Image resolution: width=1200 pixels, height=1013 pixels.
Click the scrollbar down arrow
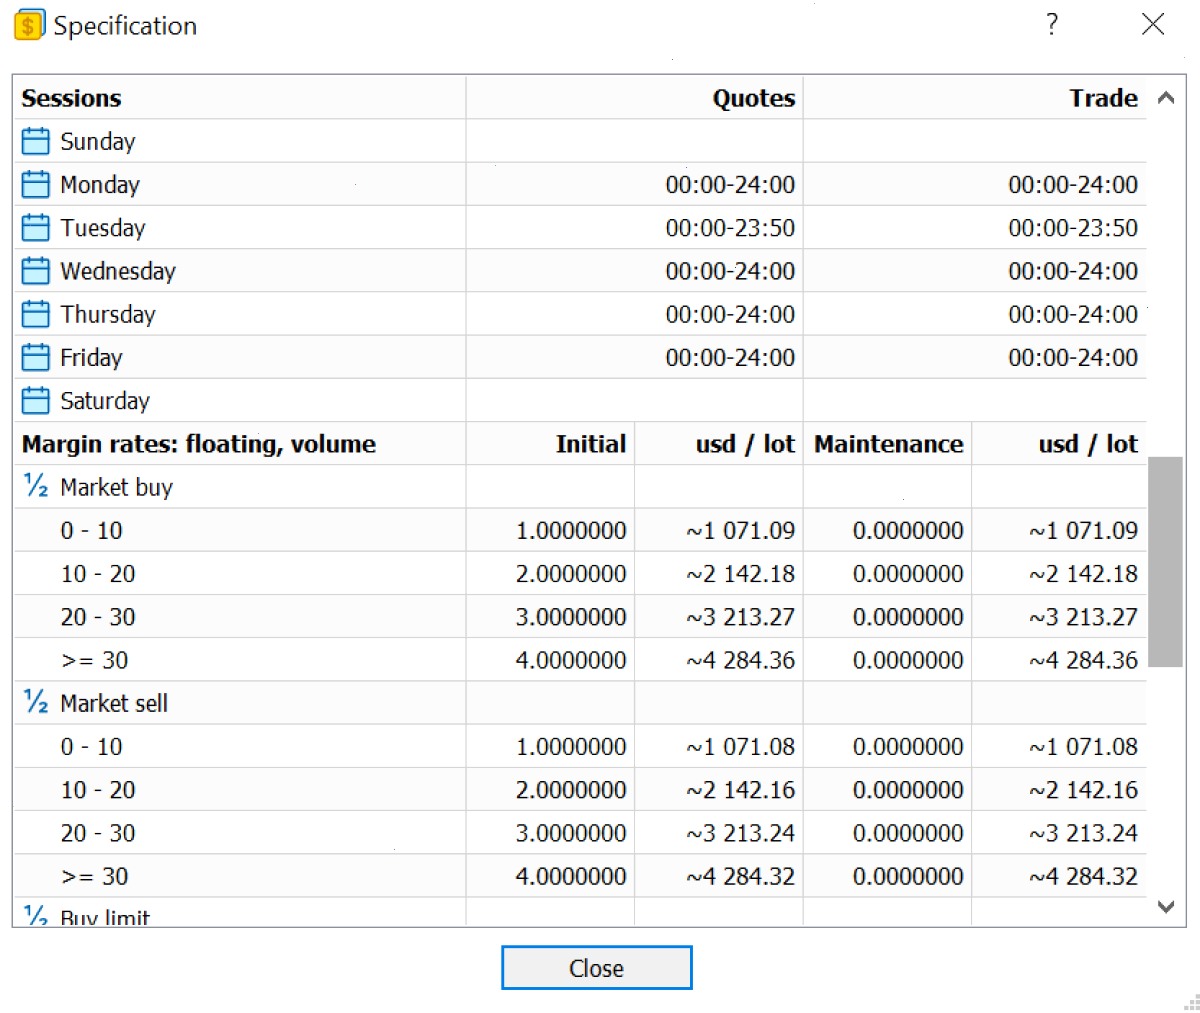click(1165, 907)
